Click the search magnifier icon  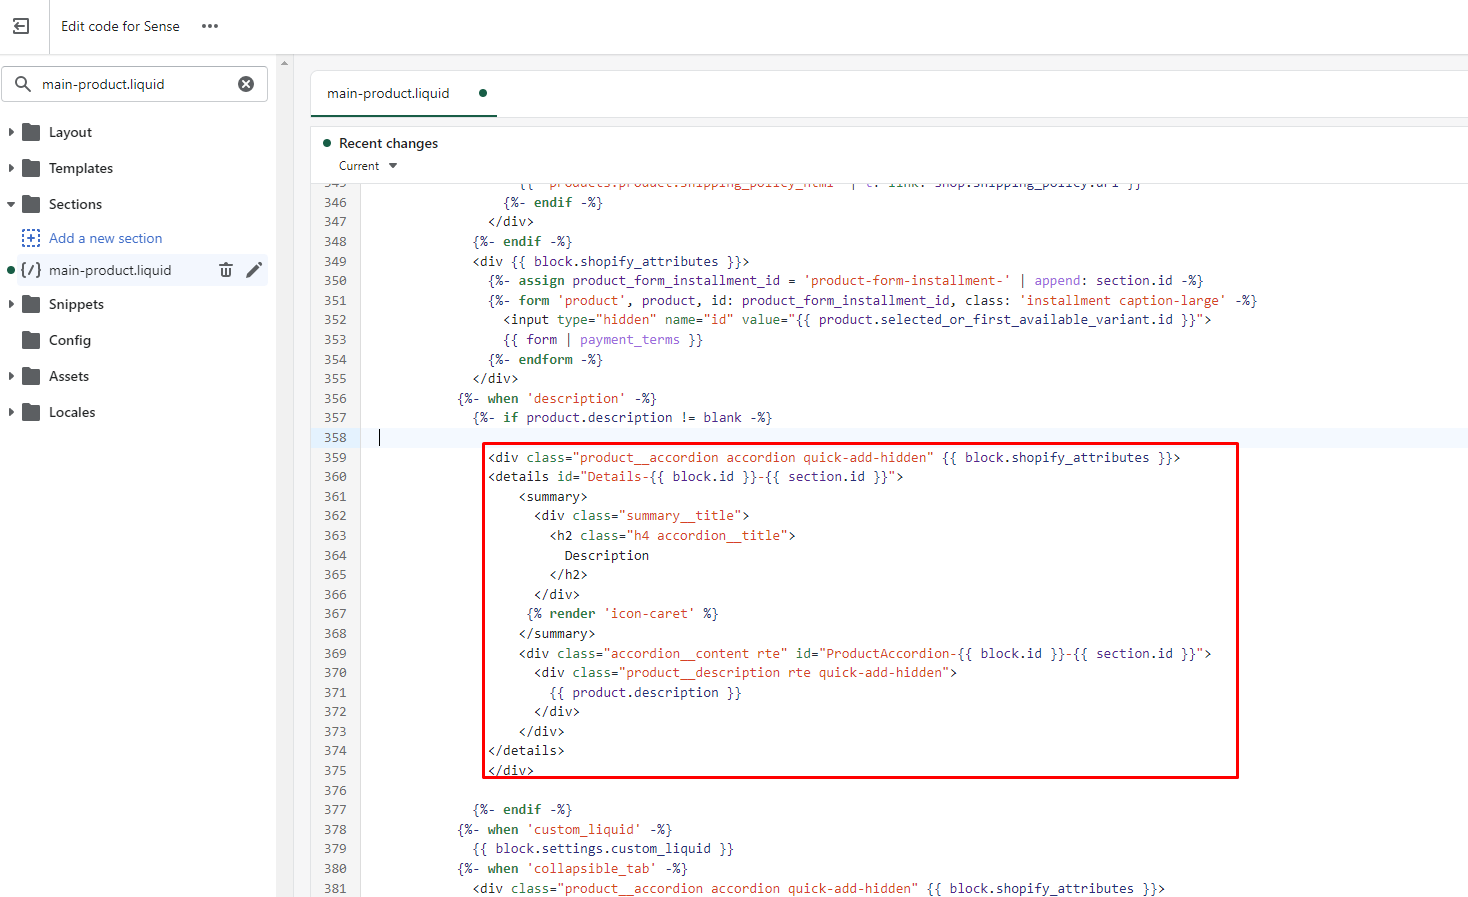point(23,84)
